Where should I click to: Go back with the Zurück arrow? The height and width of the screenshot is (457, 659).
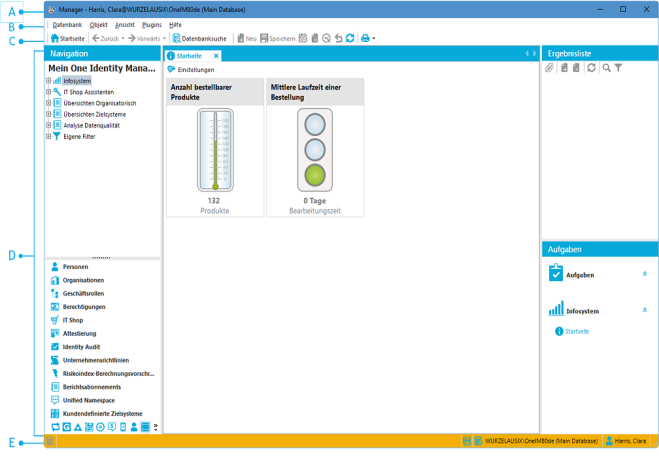(x=105, y=38)
